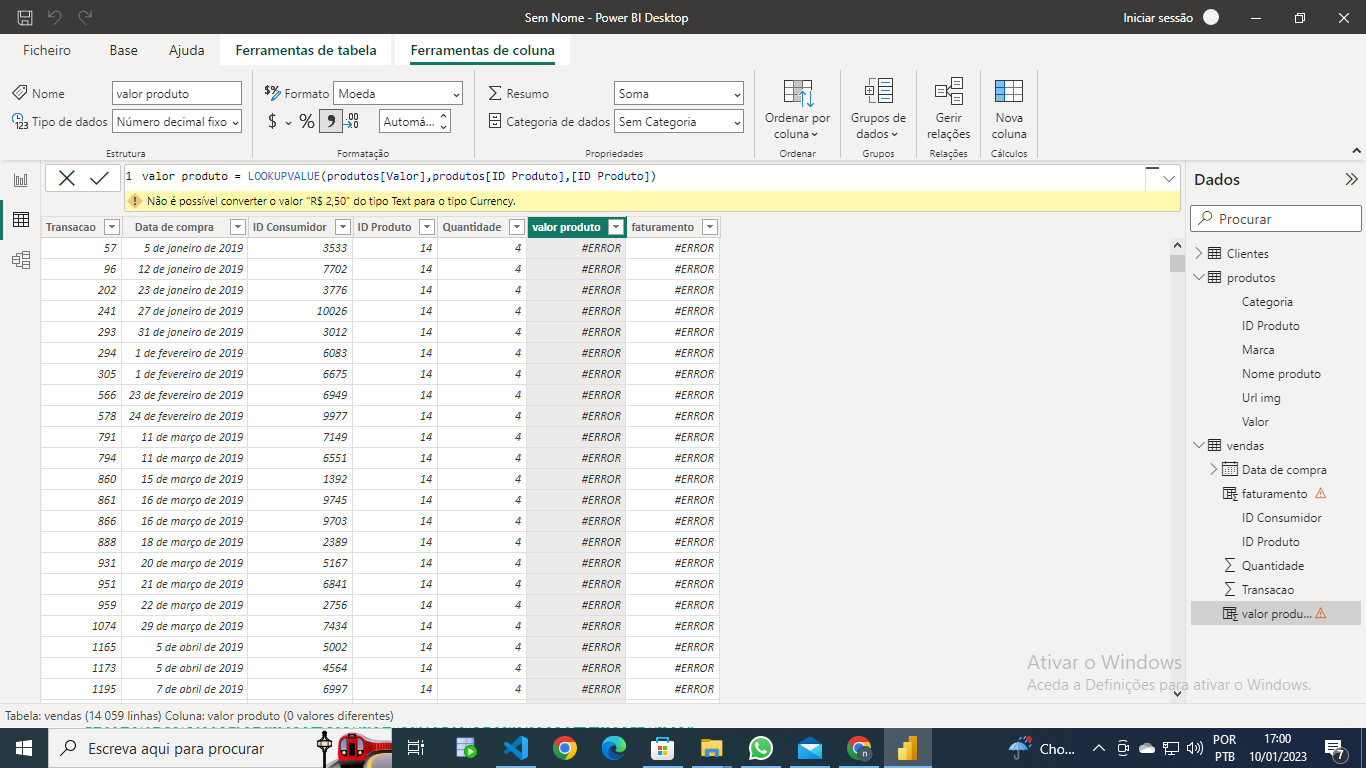Open filter dropdown on faturamento column

709,227
